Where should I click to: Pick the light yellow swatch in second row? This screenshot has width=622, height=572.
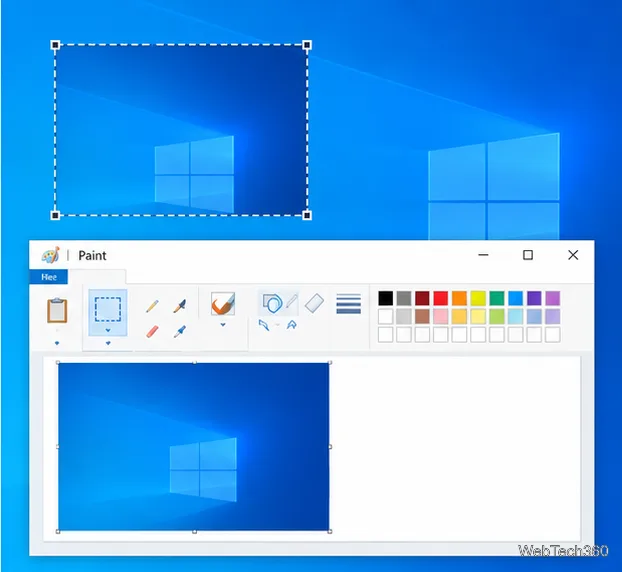[x=478, y=317]
